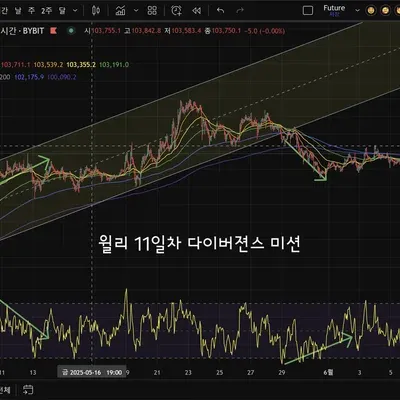Image resolution: width=400 pixels, height=400 pixels.
Task: Click the yellow moving average value 103,355.2
Action: click(x=81, y=65)
